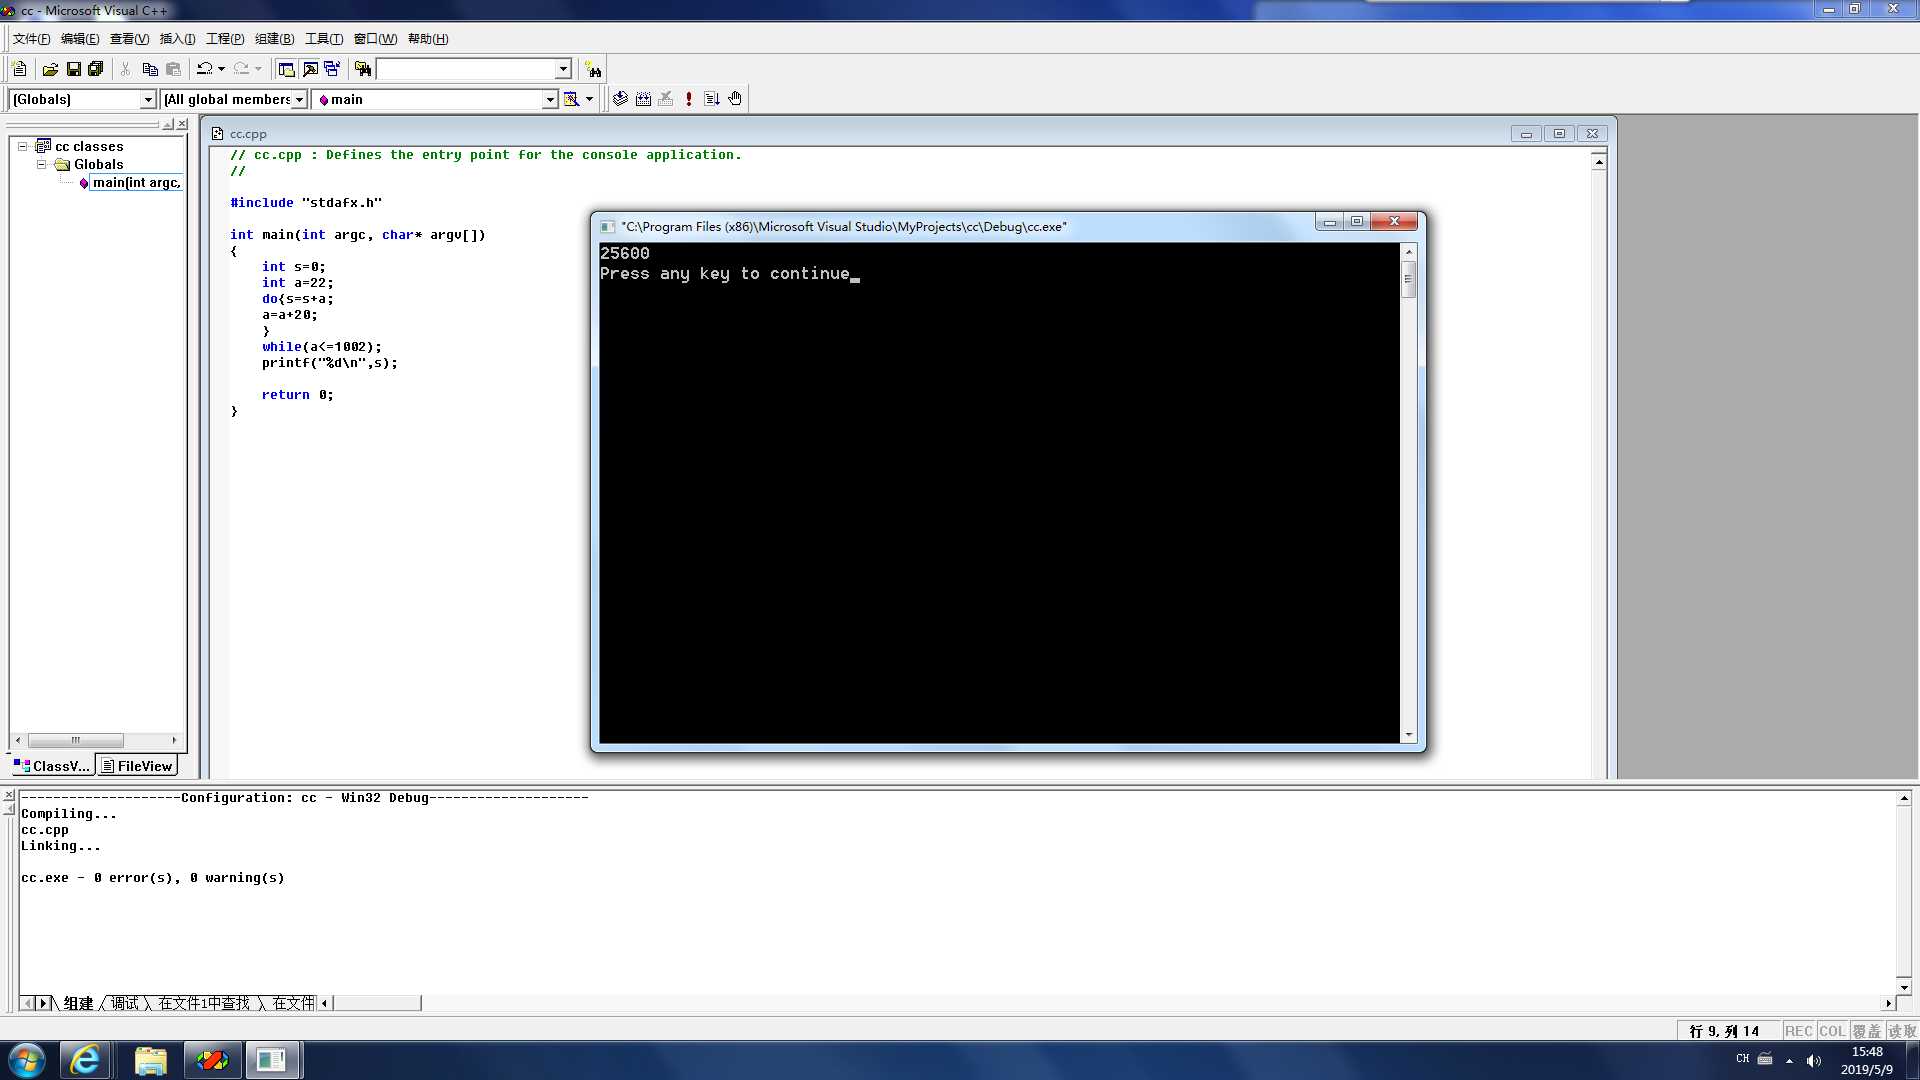Click the Save floppy disk icon
This screenshot has width=1920, height=1080.
pos(73,69)
